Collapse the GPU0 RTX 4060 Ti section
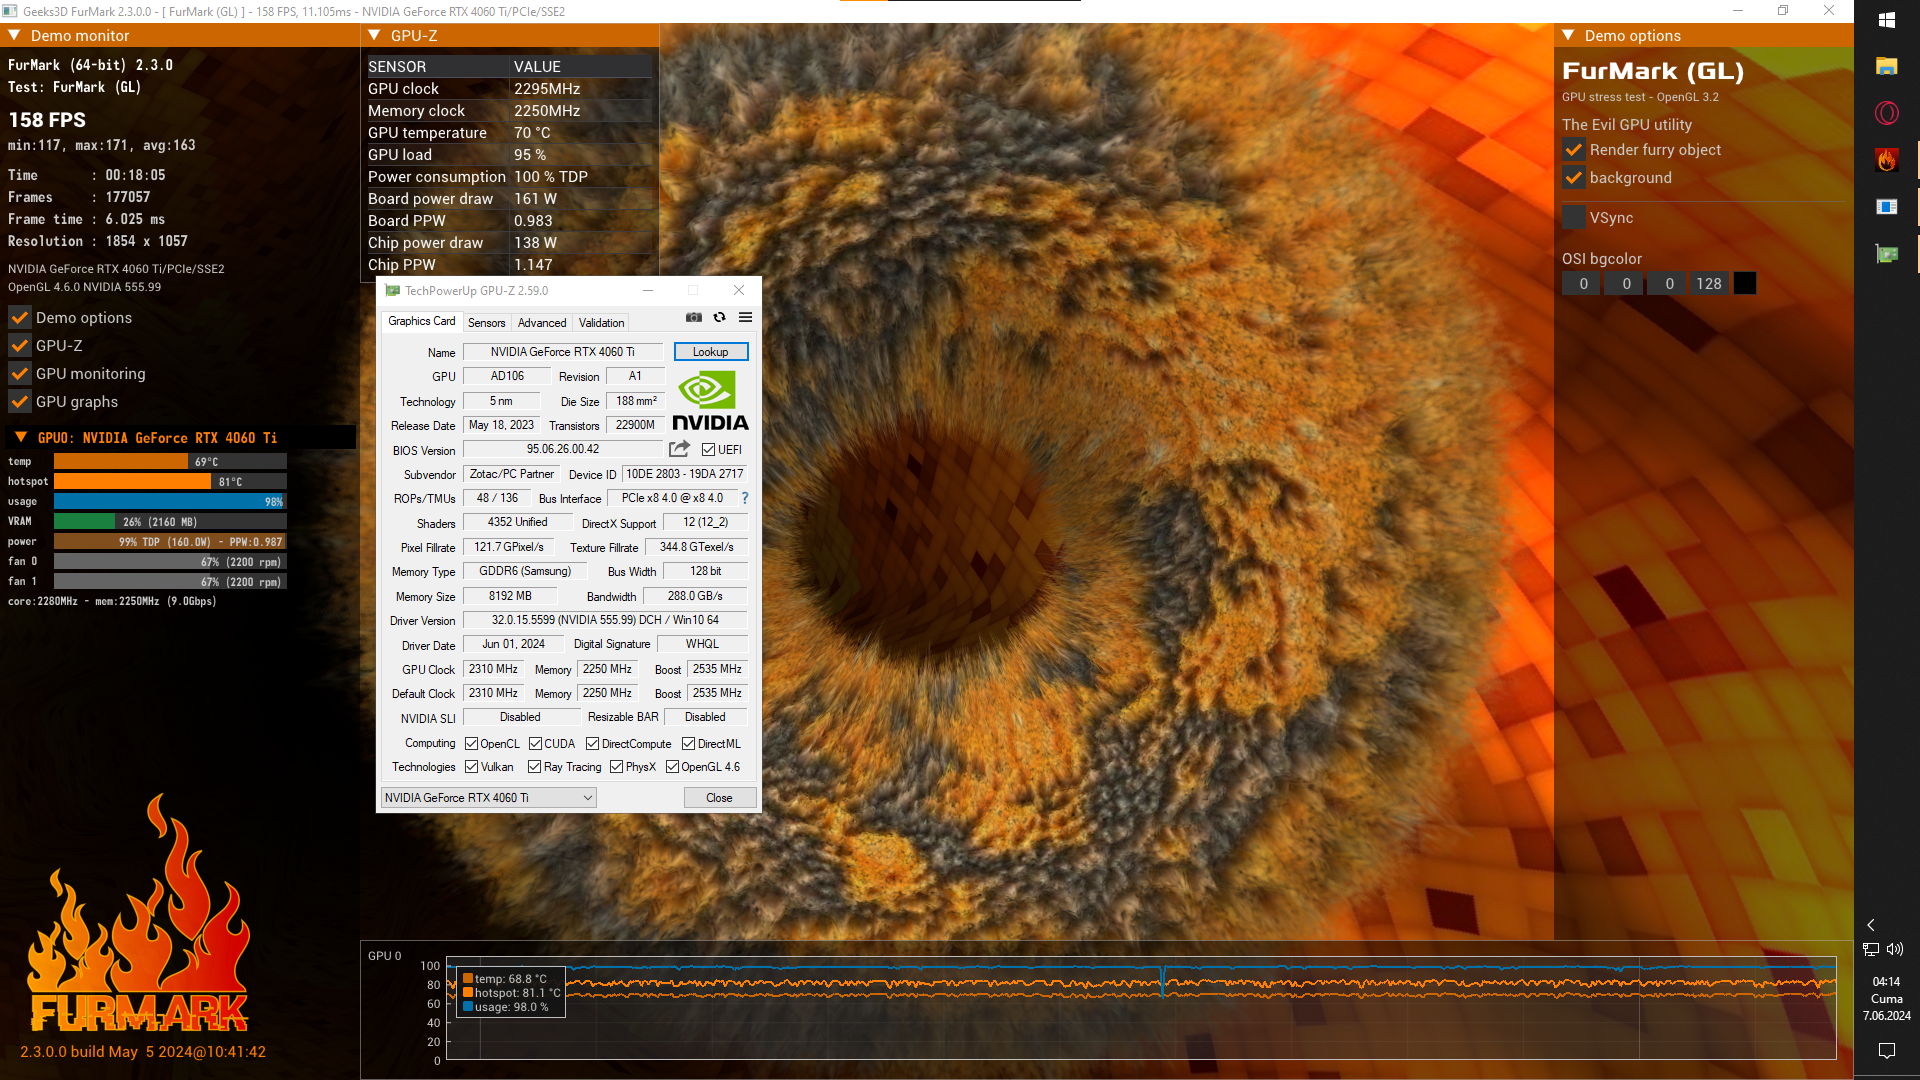The width and height of the screenshot is (1920, 1080). coord(21,438)
